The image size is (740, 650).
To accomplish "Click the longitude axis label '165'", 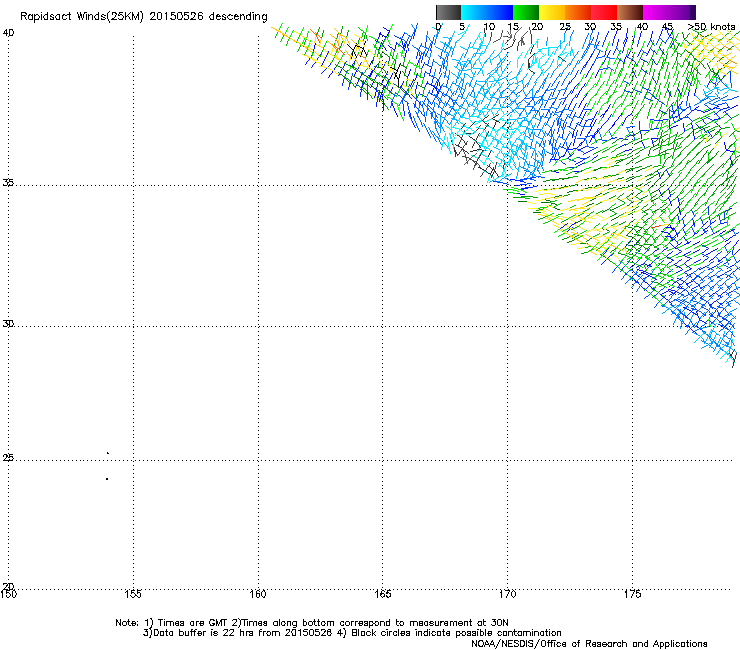I will (383, 594).
